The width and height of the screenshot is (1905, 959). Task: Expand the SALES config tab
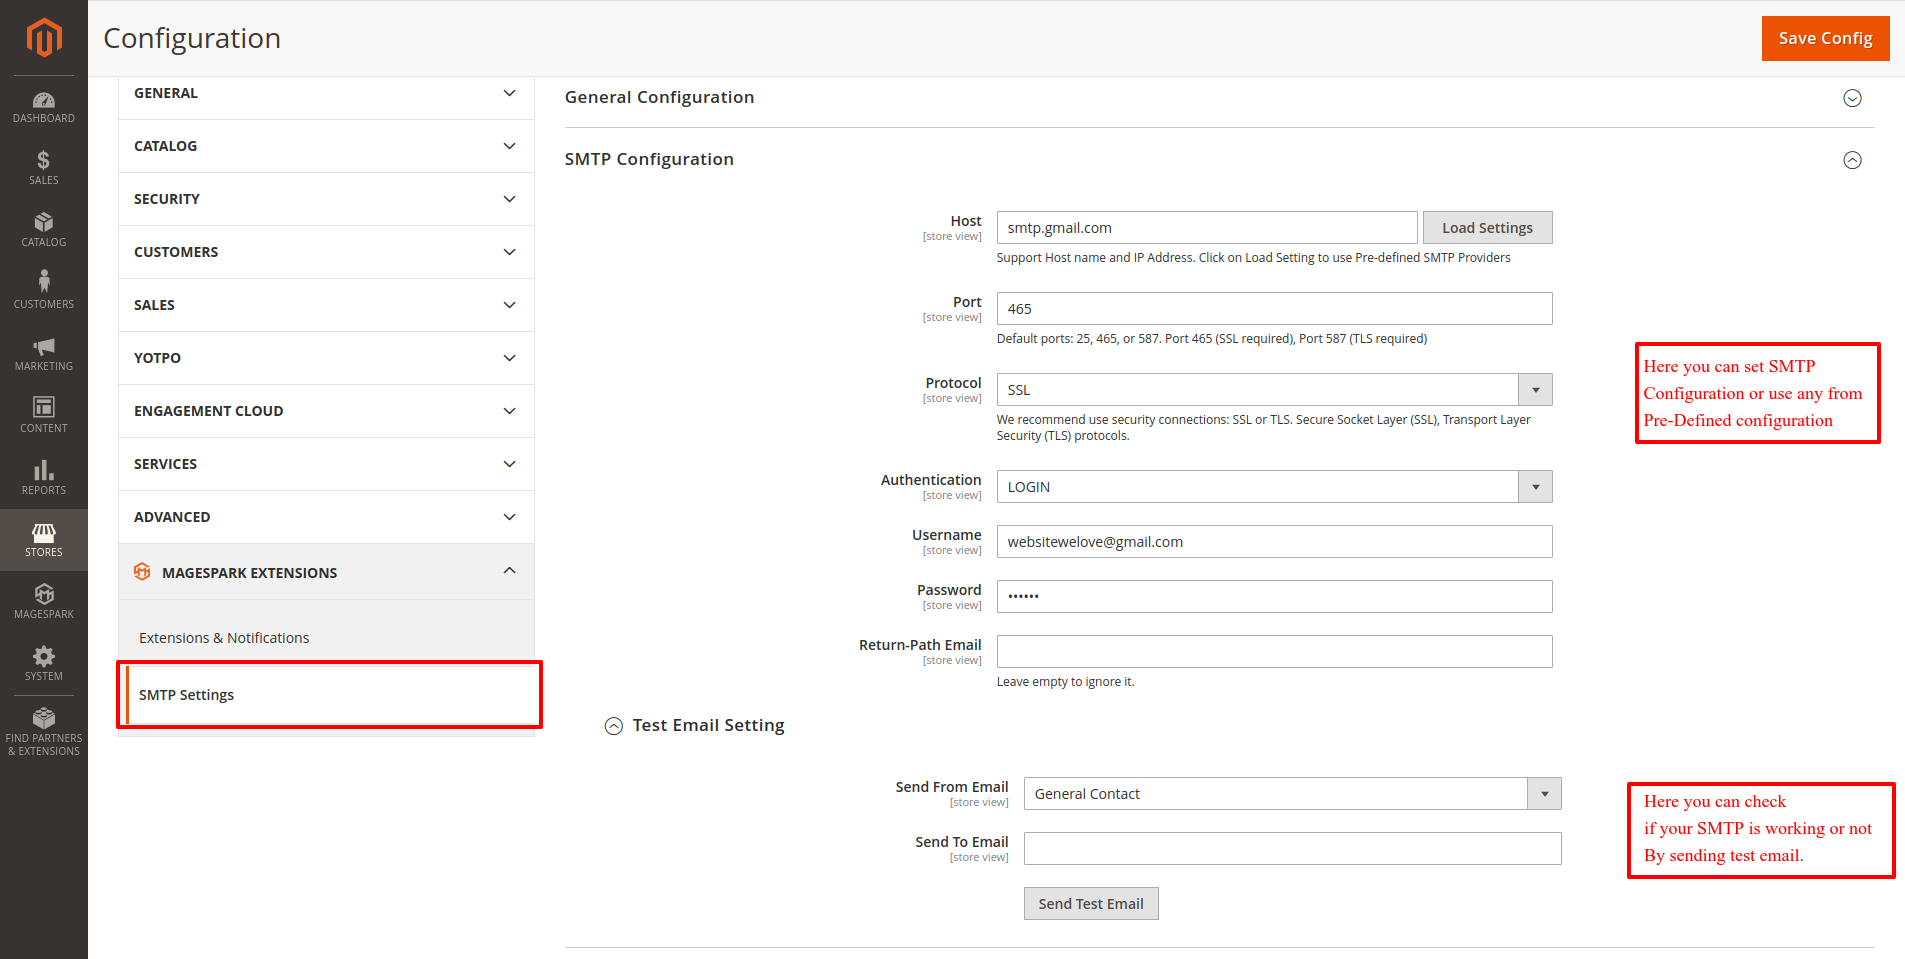tap(326, 305)
